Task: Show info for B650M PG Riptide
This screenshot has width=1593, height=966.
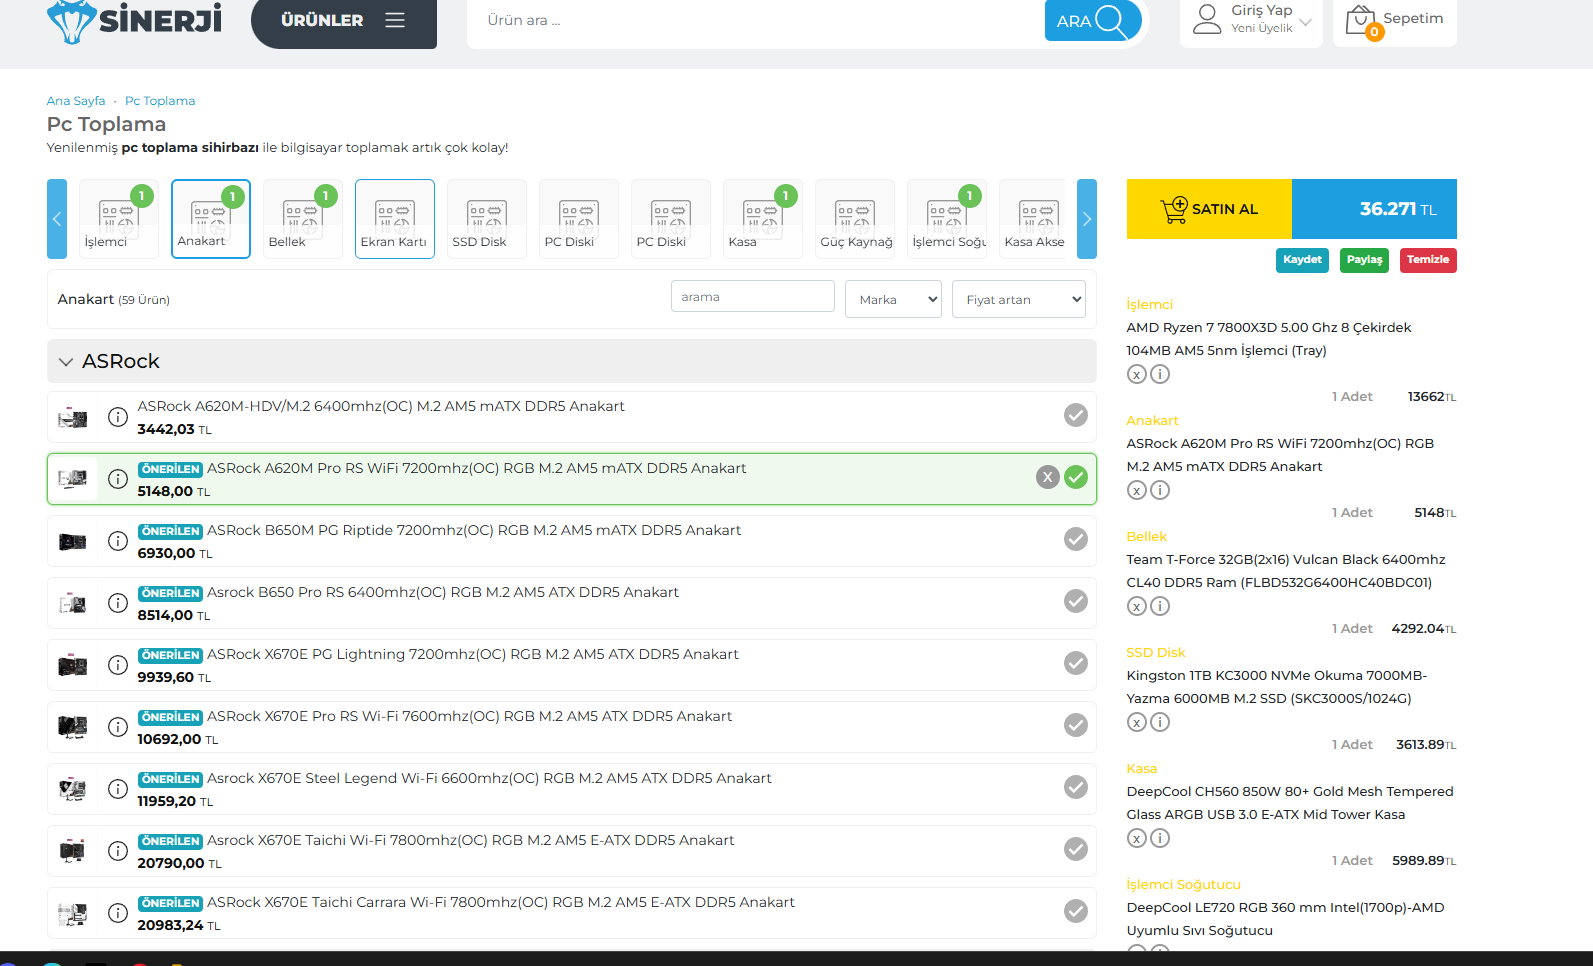Action: click(x=118, y=541)
